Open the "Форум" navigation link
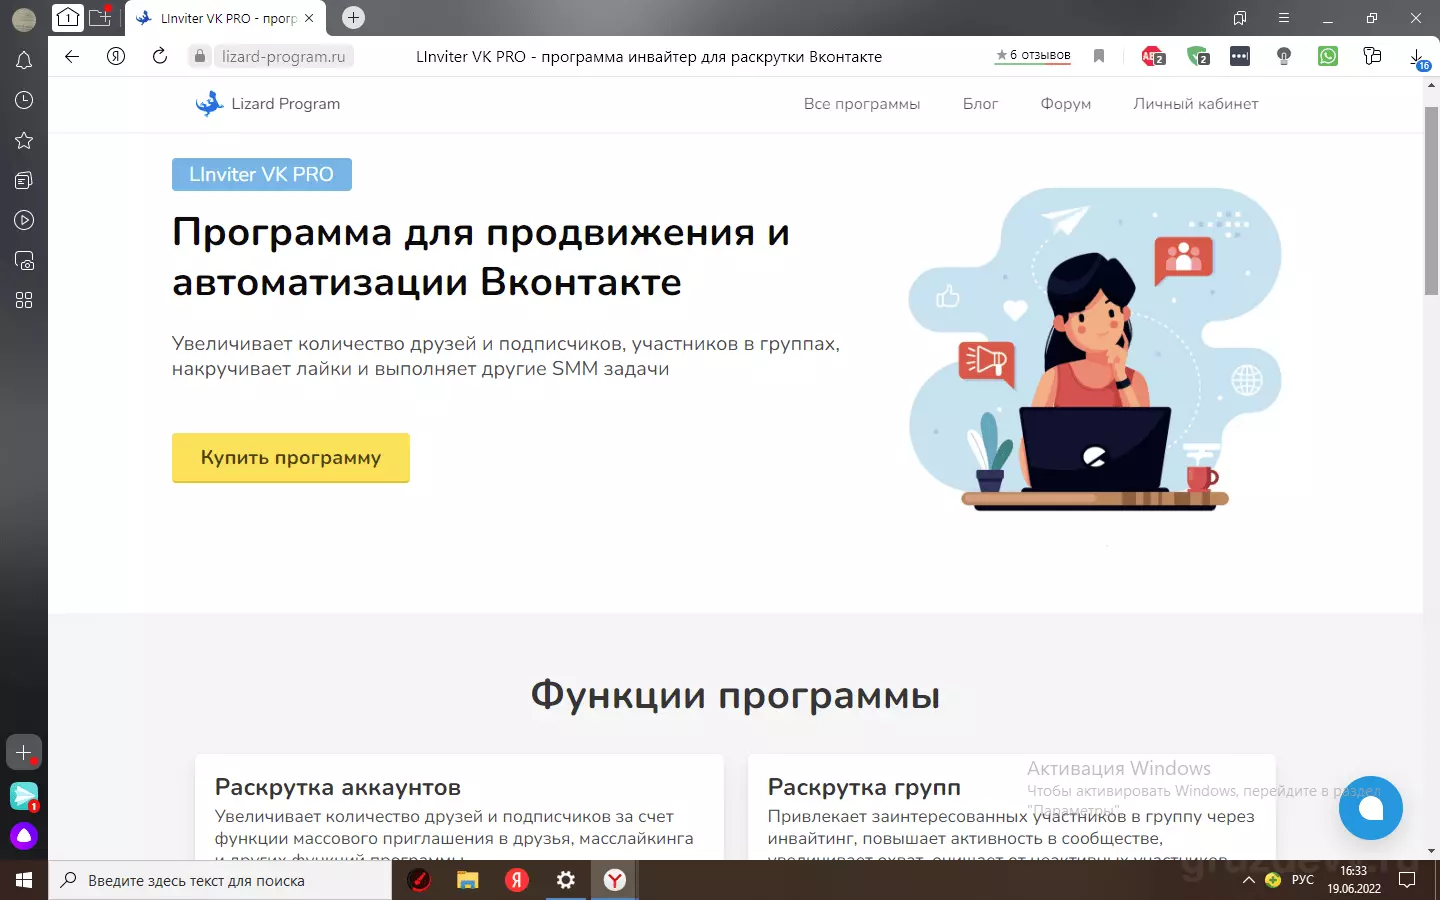The width and height of the screenshot is (1440, 900). tap(1066, 104)
